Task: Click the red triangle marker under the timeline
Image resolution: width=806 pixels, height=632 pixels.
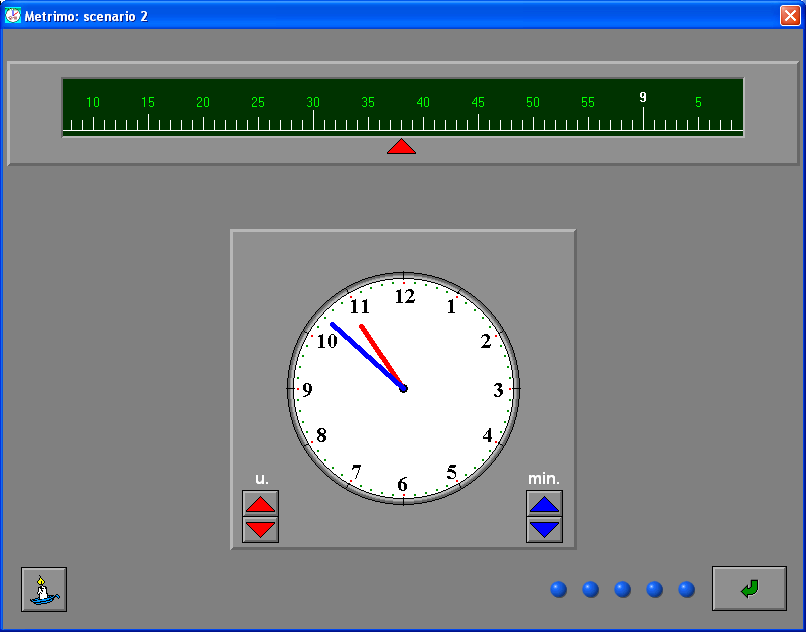Action: 401,146
